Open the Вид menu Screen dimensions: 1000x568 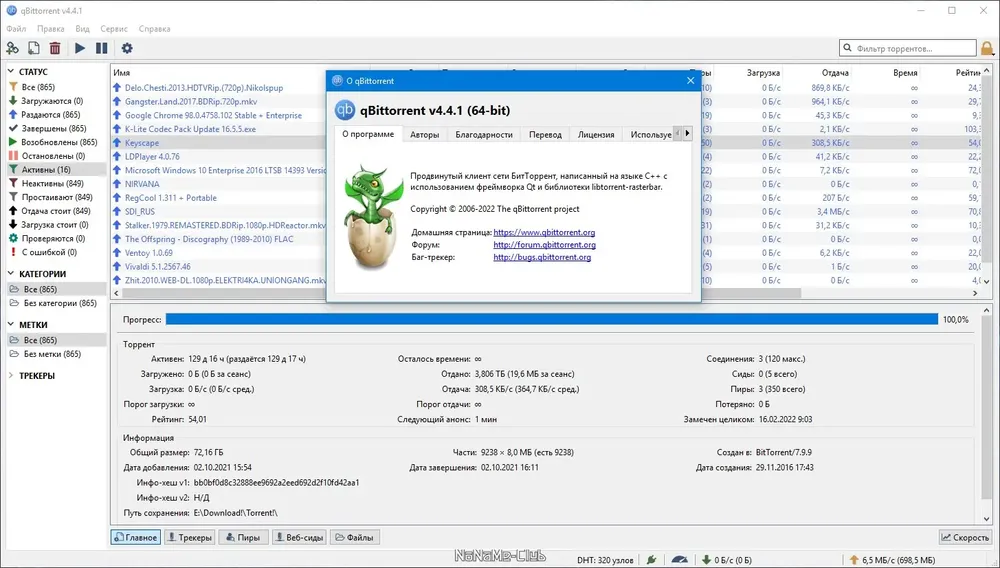(x=82, y=29)
